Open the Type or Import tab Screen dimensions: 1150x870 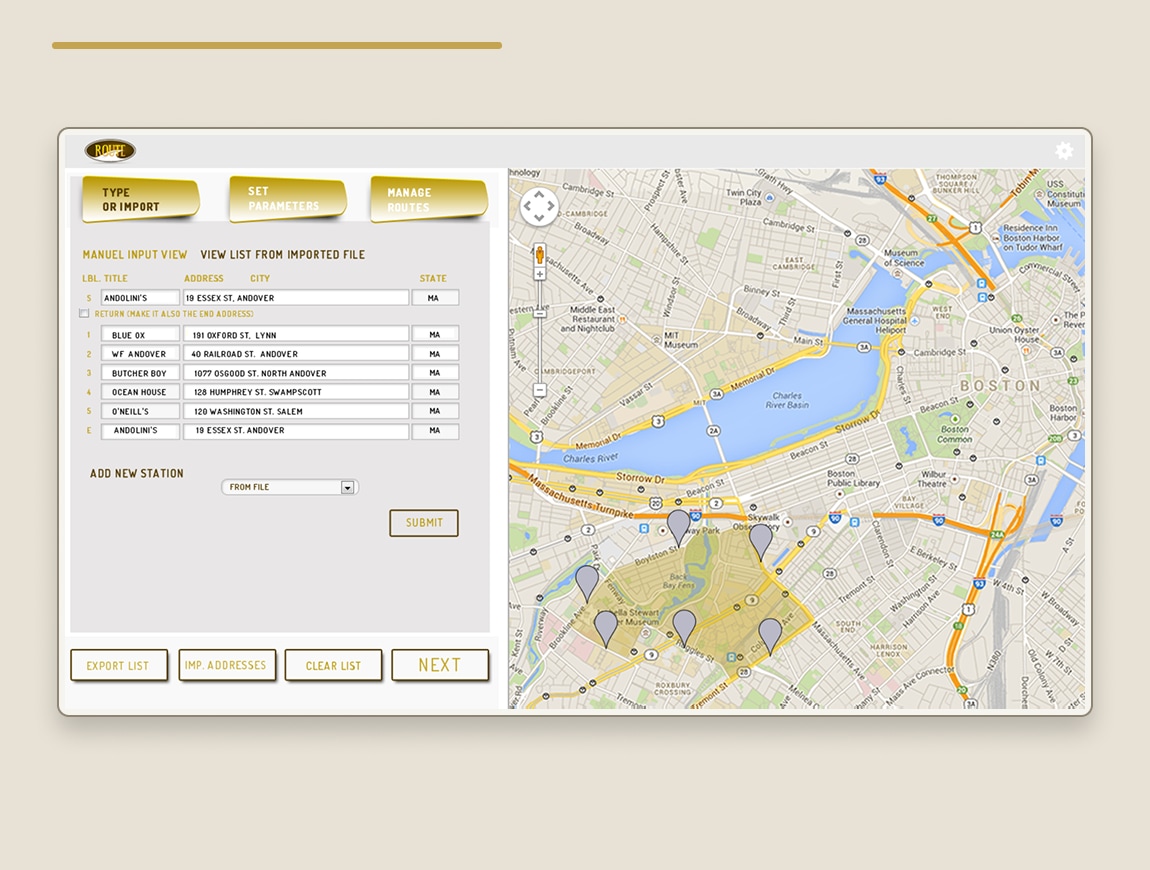[x=140, y=199]
